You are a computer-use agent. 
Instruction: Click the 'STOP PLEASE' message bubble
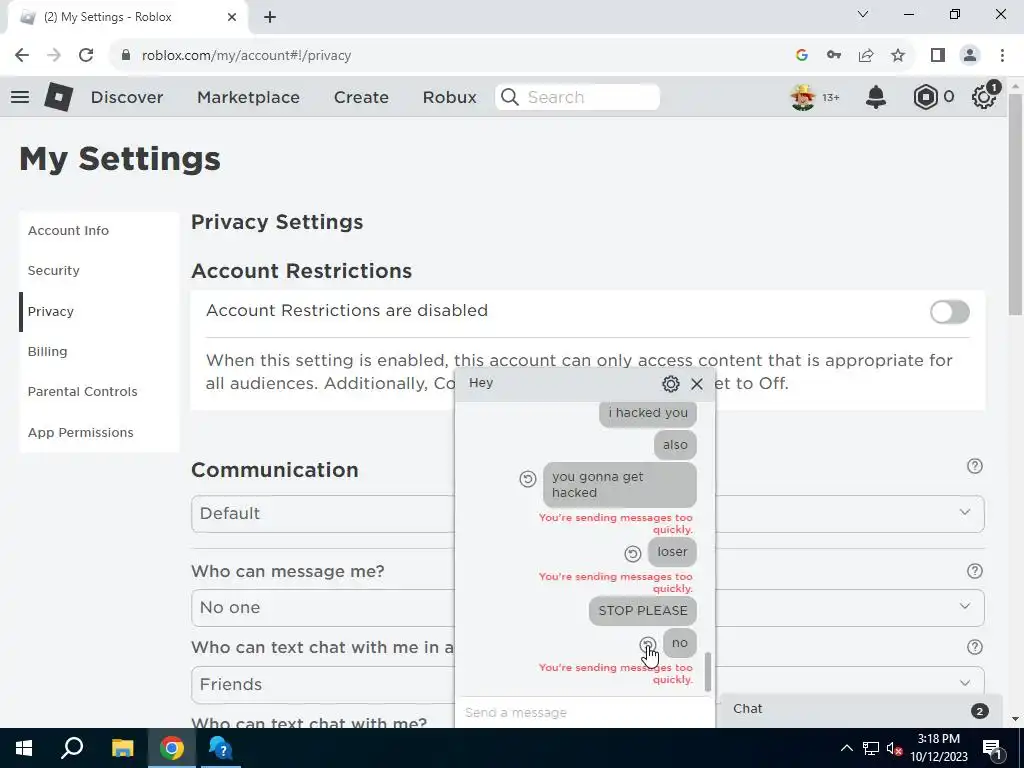click(x=643, y=611)
